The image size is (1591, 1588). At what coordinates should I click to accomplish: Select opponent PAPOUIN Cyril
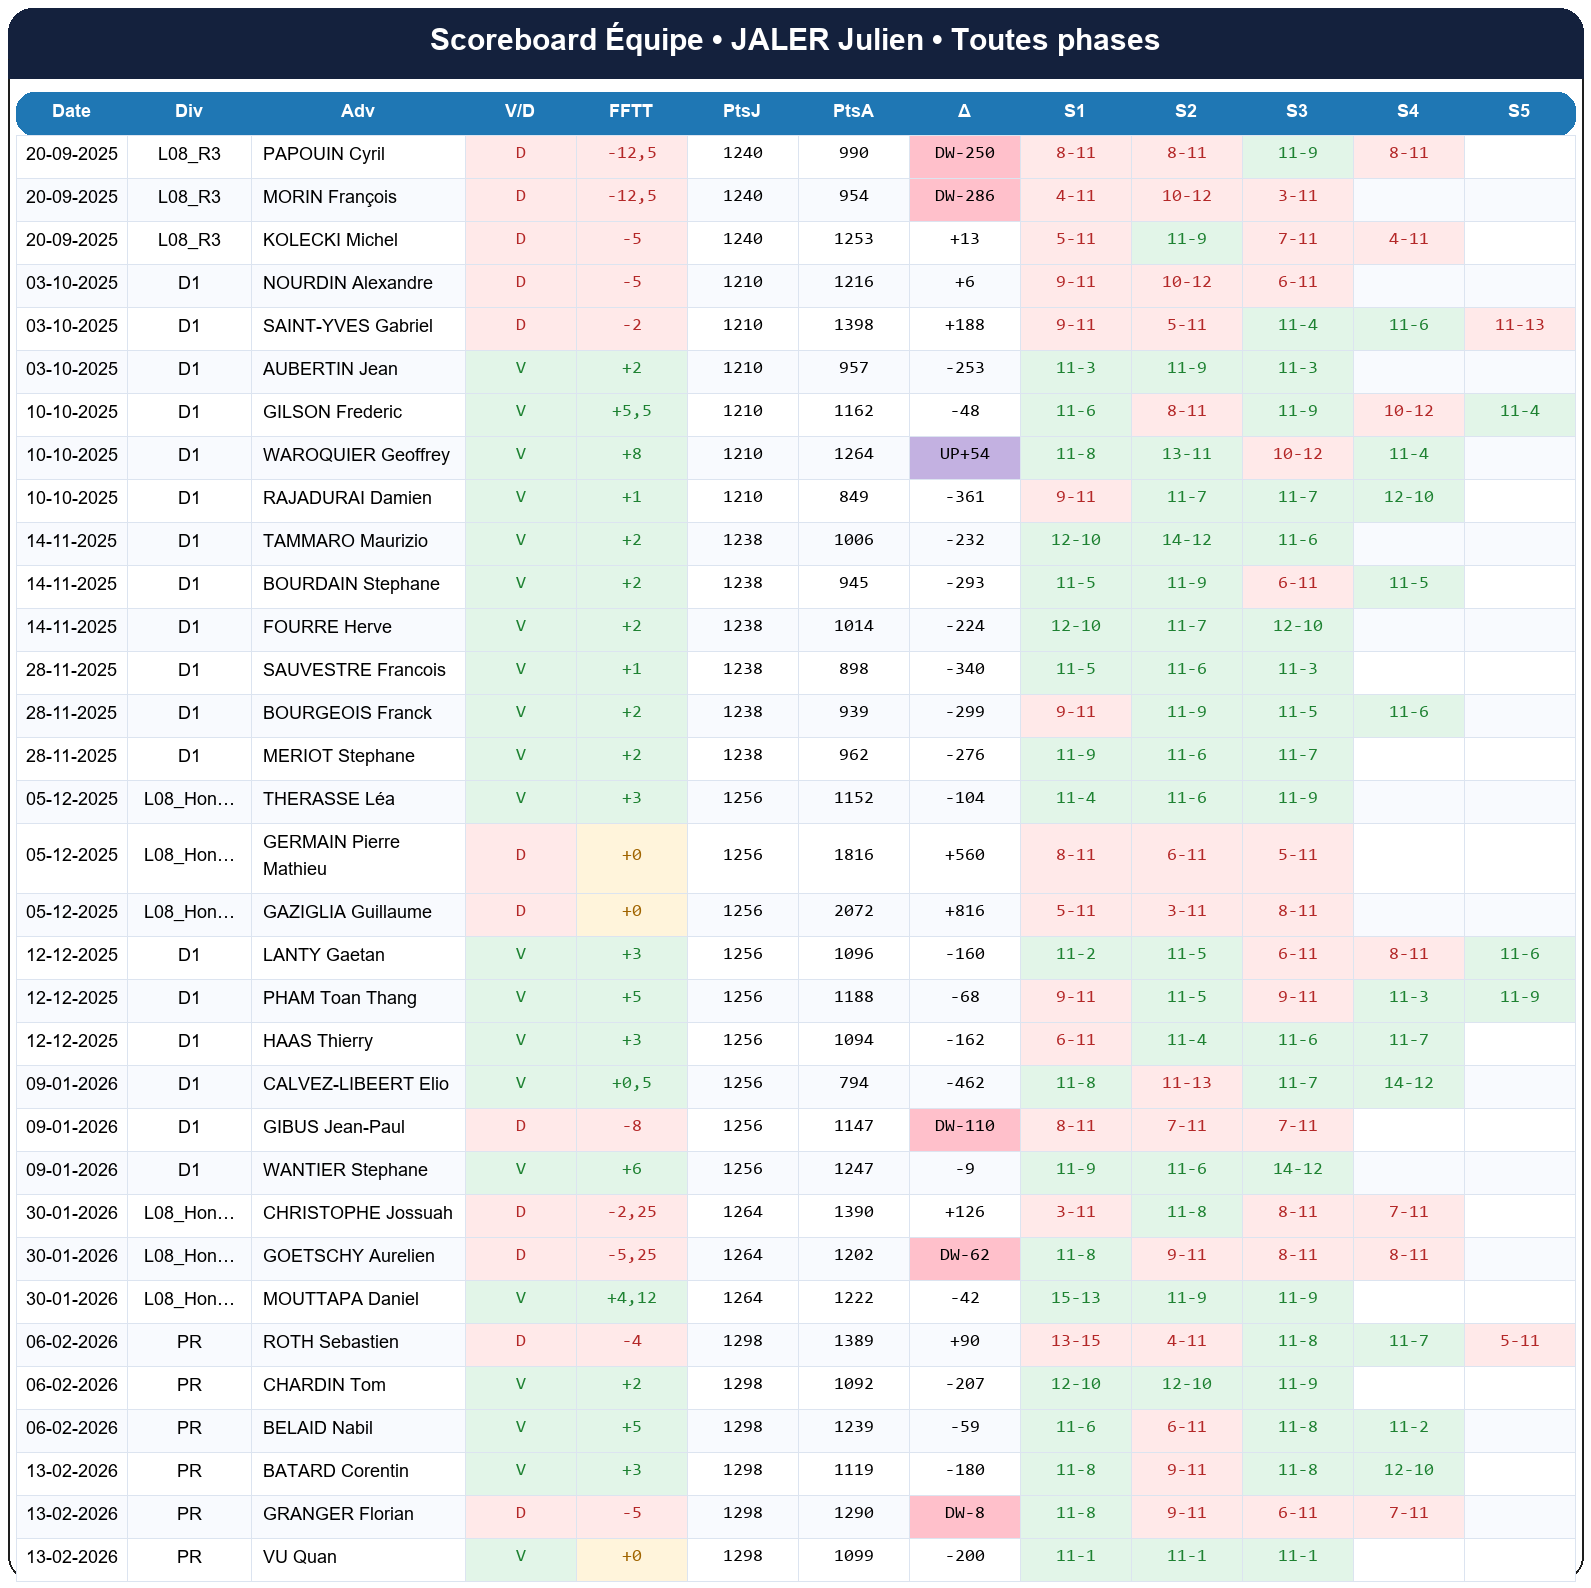[x=323, y=154]
